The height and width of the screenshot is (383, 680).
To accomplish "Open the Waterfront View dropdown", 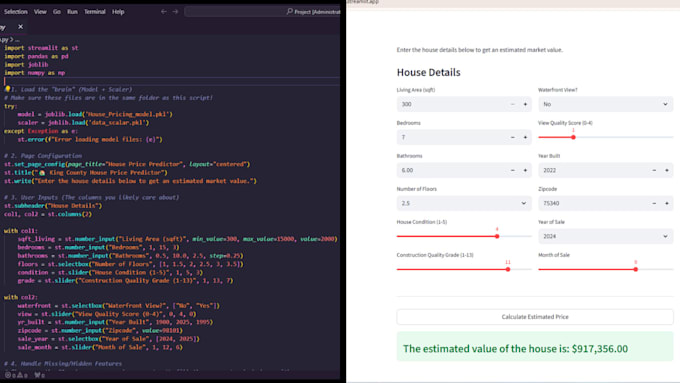I will pyautogui.click(x=605, y=104).
